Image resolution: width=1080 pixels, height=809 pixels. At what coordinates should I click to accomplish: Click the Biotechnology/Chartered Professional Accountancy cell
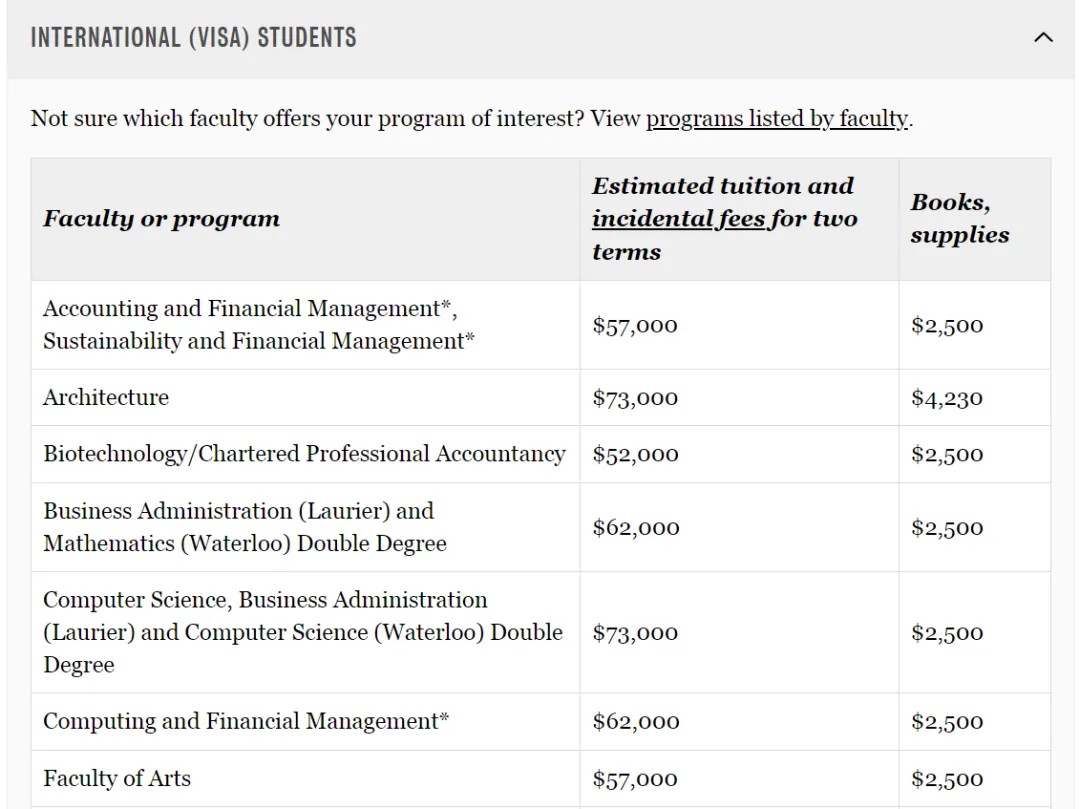(x=305, y=454)
